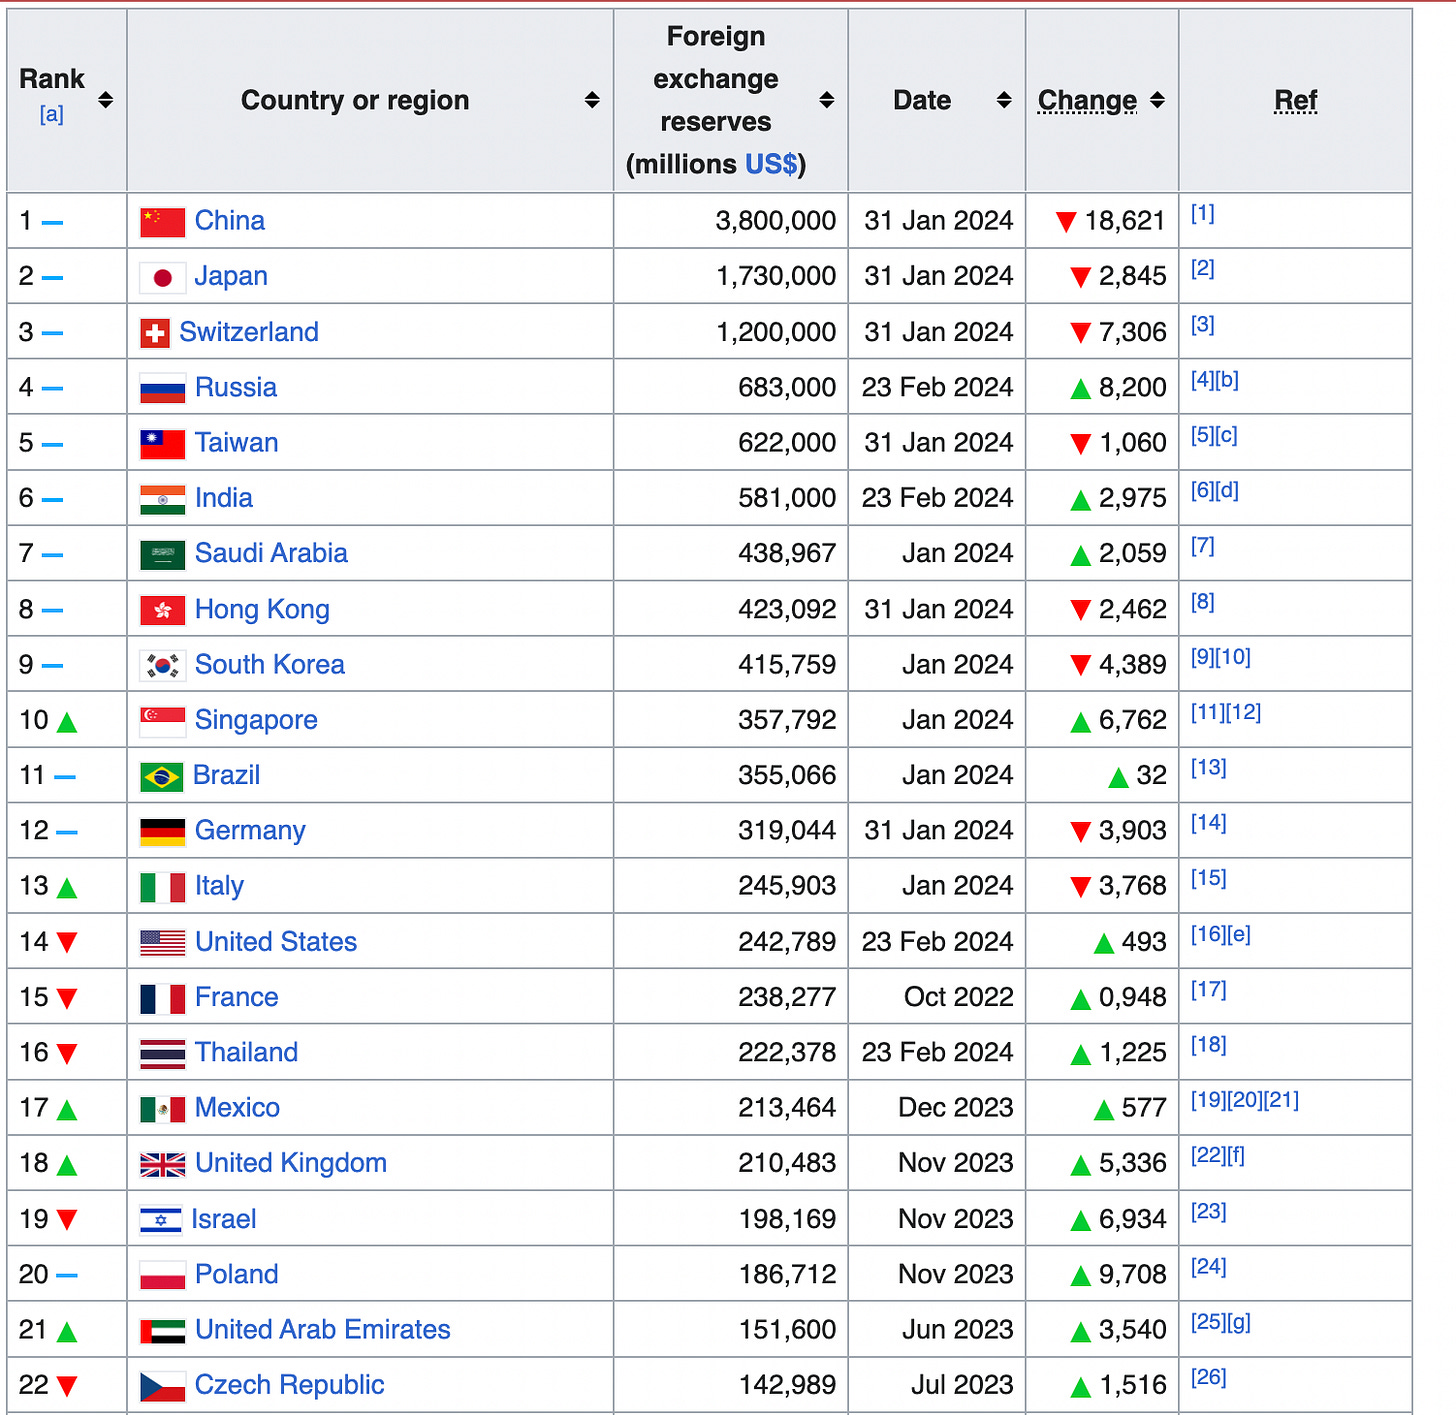Image resolution: width=1456 pixels, height=1415 pixels.
Task: Follow the South Korea link
Action: coord(270,664)
